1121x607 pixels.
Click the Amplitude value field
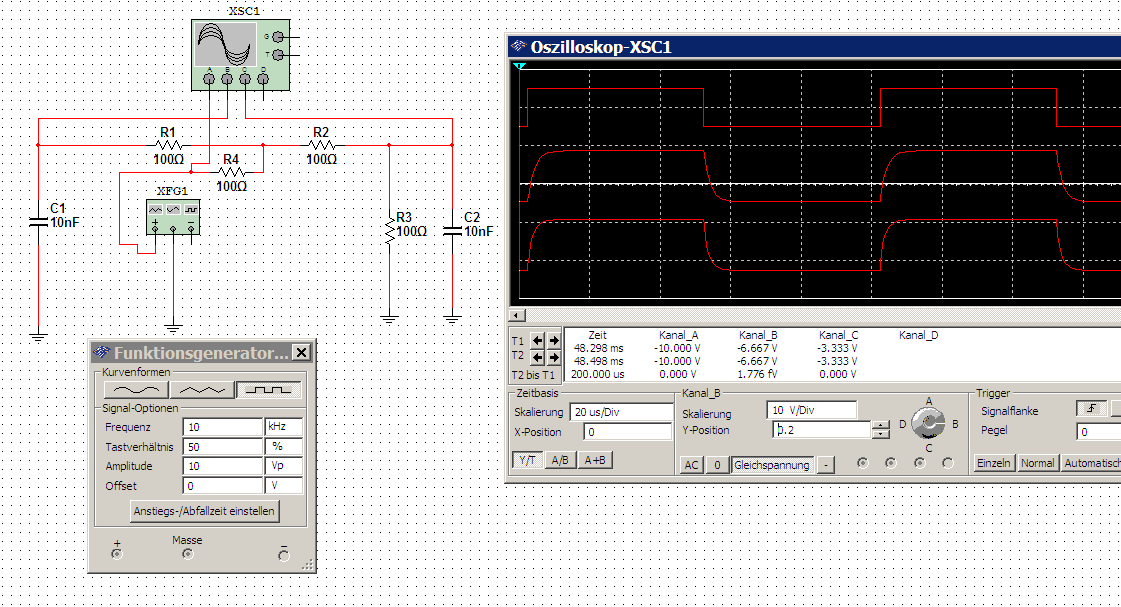pyautogui.click(x=222, y=465)
